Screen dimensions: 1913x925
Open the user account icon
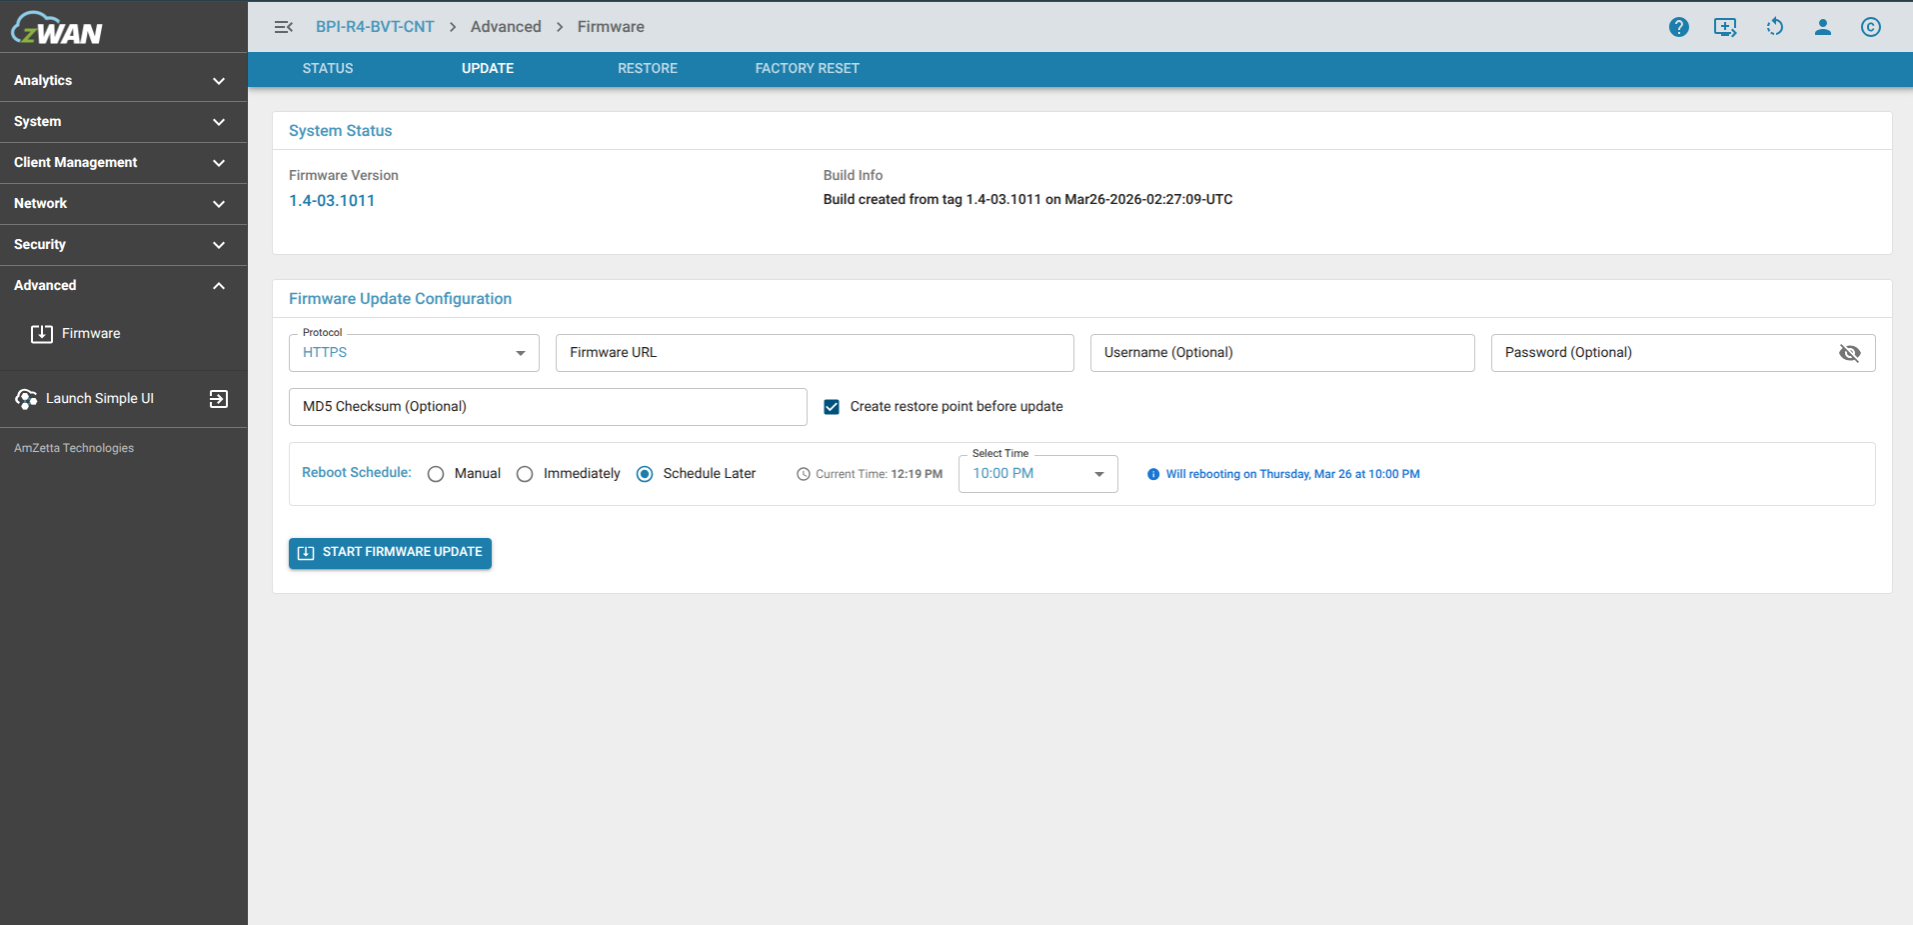coord(1822,27)
